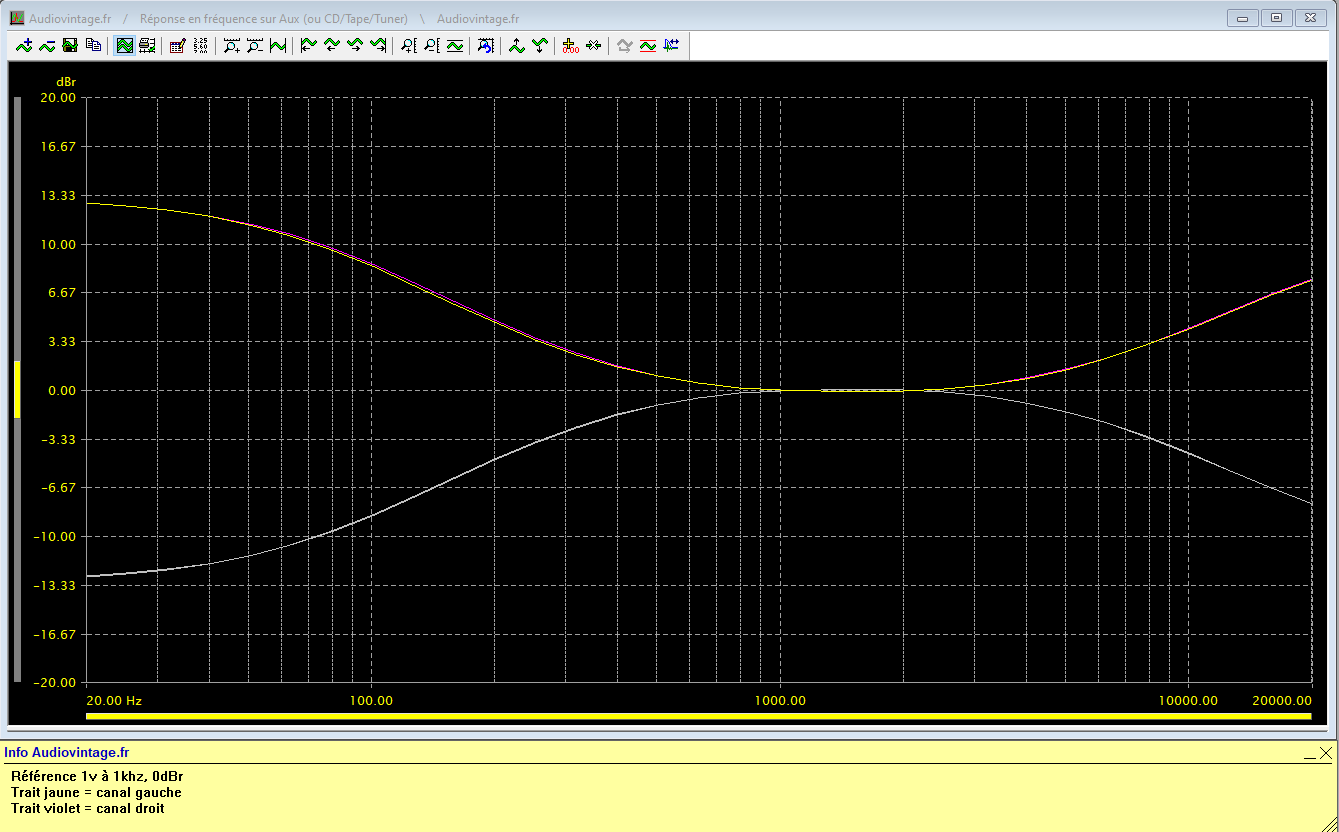Image resolution: width=1339 pixels, height=832 pixels.
Task: Click the 13.33 Y-axis value
Action: tap(57, 195)
